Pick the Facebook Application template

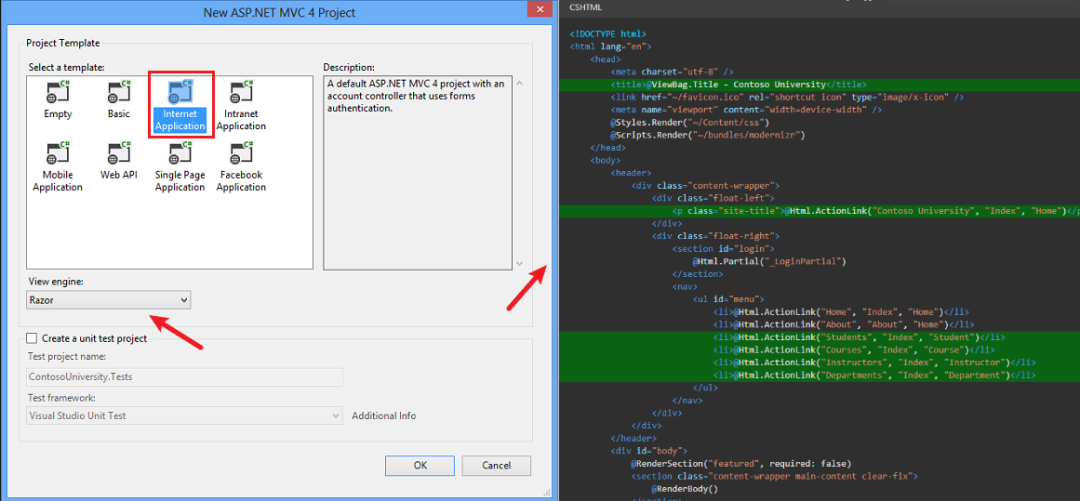coord(240,167)
